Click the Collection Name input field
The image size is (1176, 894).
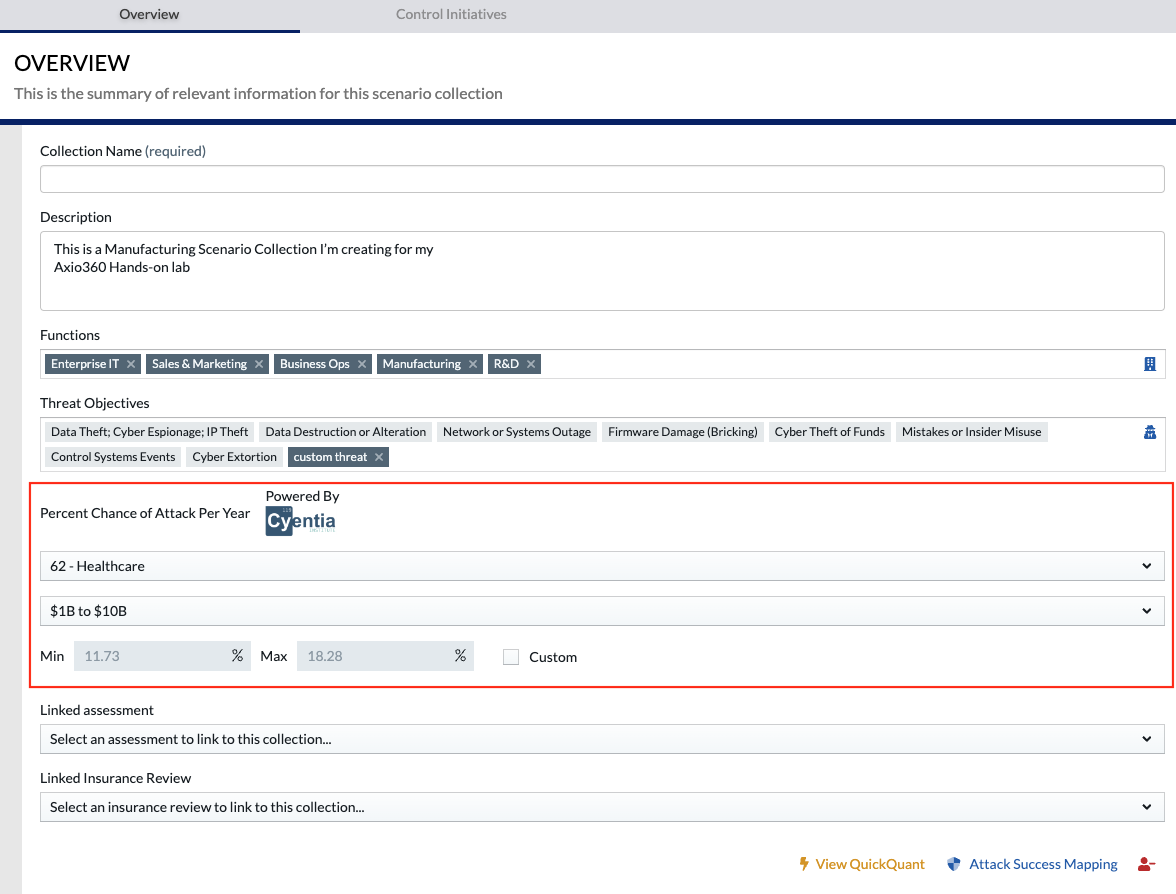[602, 179]
